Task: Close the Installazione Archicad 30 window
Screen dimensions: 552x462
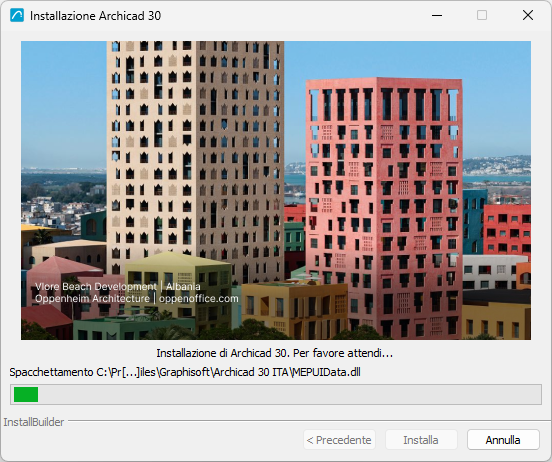Action: click(528, 15)
